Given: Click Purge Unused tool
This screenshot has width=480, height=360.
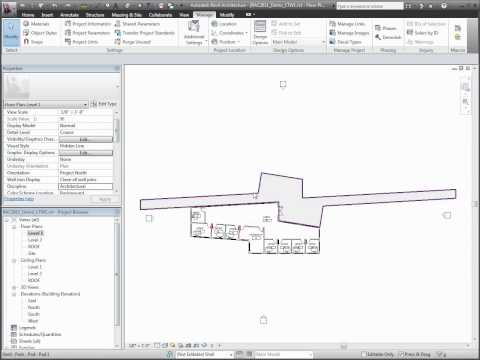Looking at the screenshot, I should pos(133,42).
